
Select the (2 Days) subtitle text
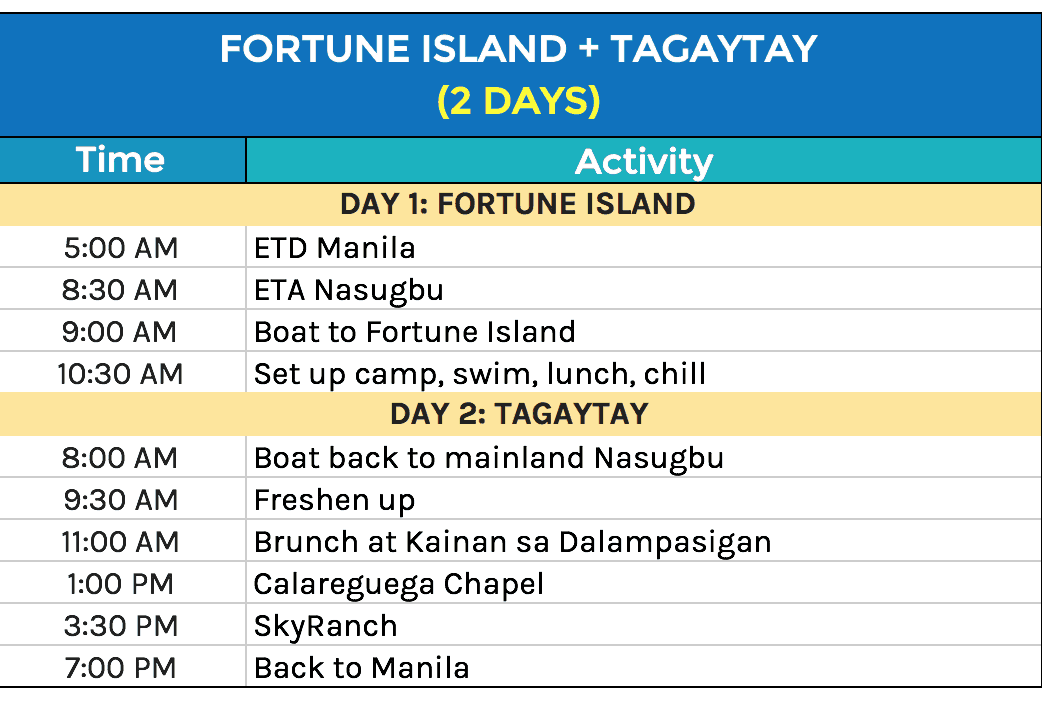pos(519,101)
